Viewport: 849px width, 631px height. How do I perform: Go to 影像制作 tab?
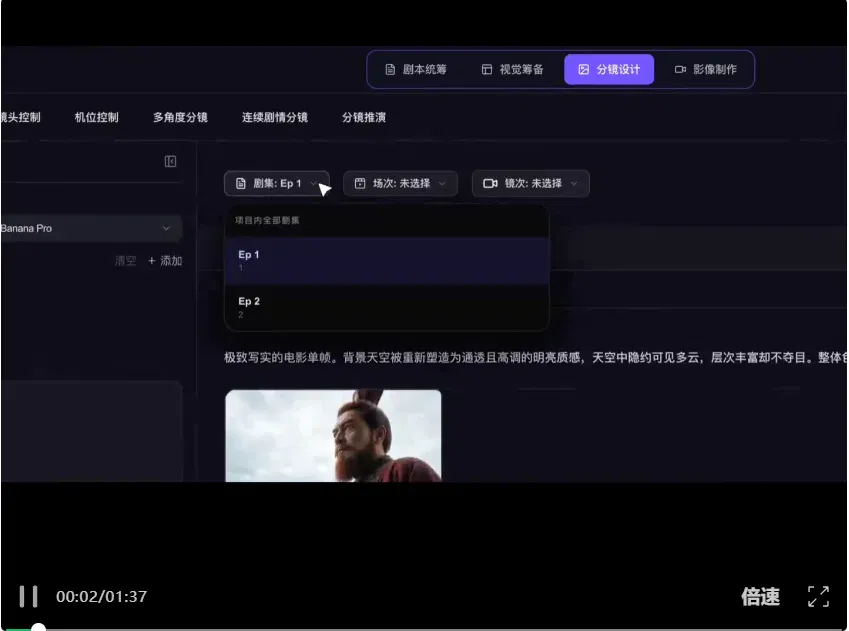tap(706, 69)
